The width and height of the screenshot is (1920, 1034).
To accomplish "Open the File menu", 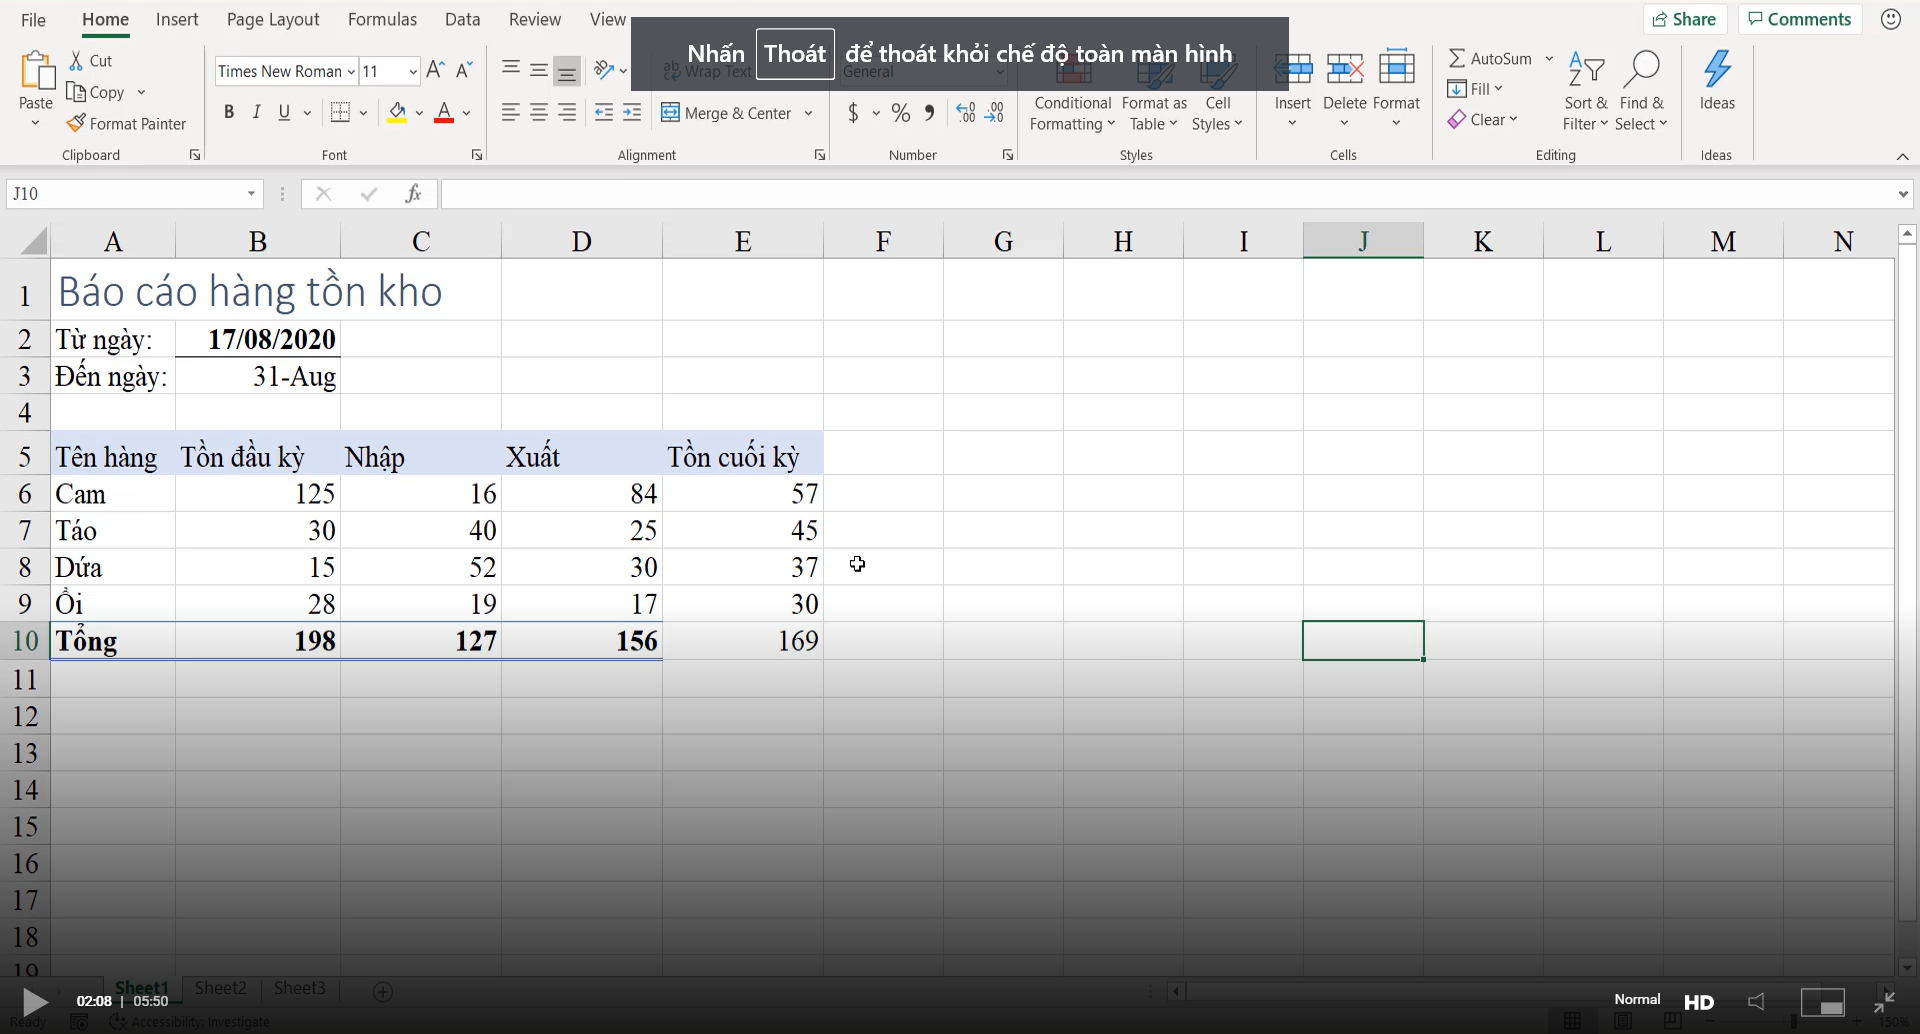I will point(33,19).
